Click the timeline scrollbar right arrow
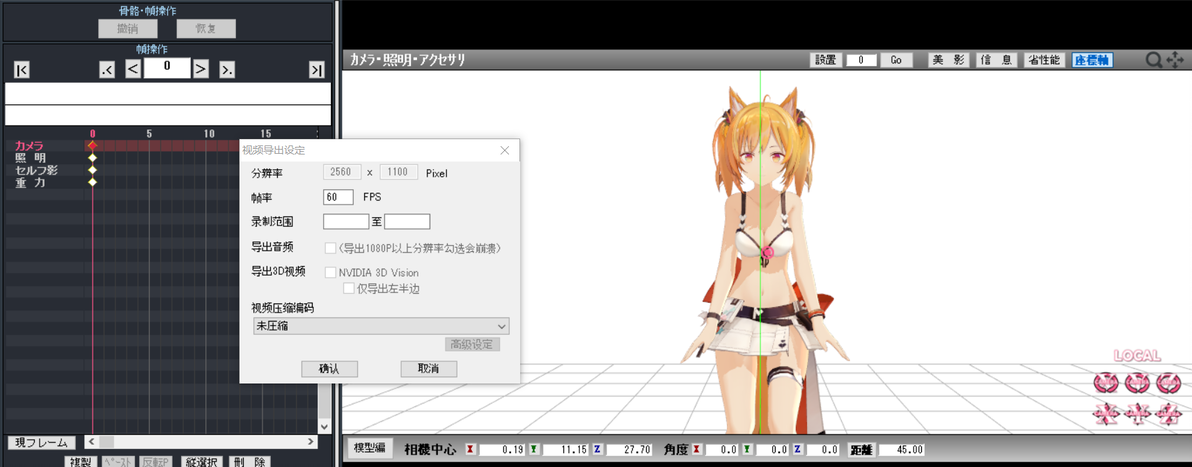This screenshot has height=467, width=1192. (311, 442)
